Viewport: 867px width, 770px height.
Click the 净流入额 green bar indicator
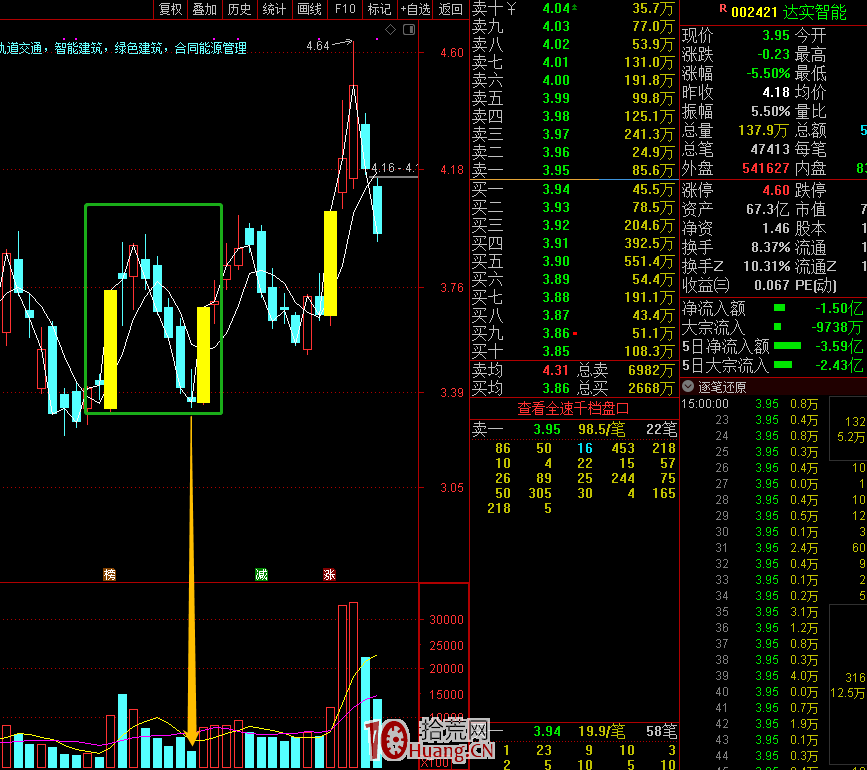pyautogui.click(x=780, y=308)
